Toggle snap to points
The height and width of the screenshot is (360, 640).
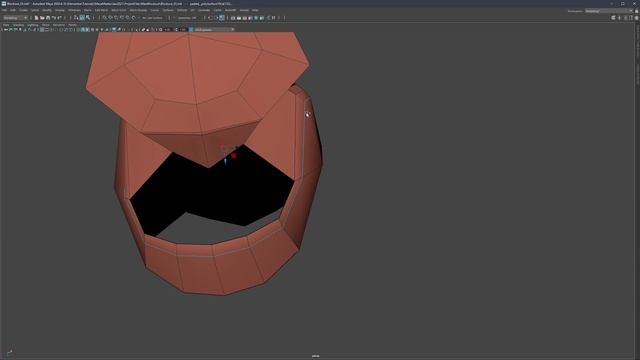(116, 18)
